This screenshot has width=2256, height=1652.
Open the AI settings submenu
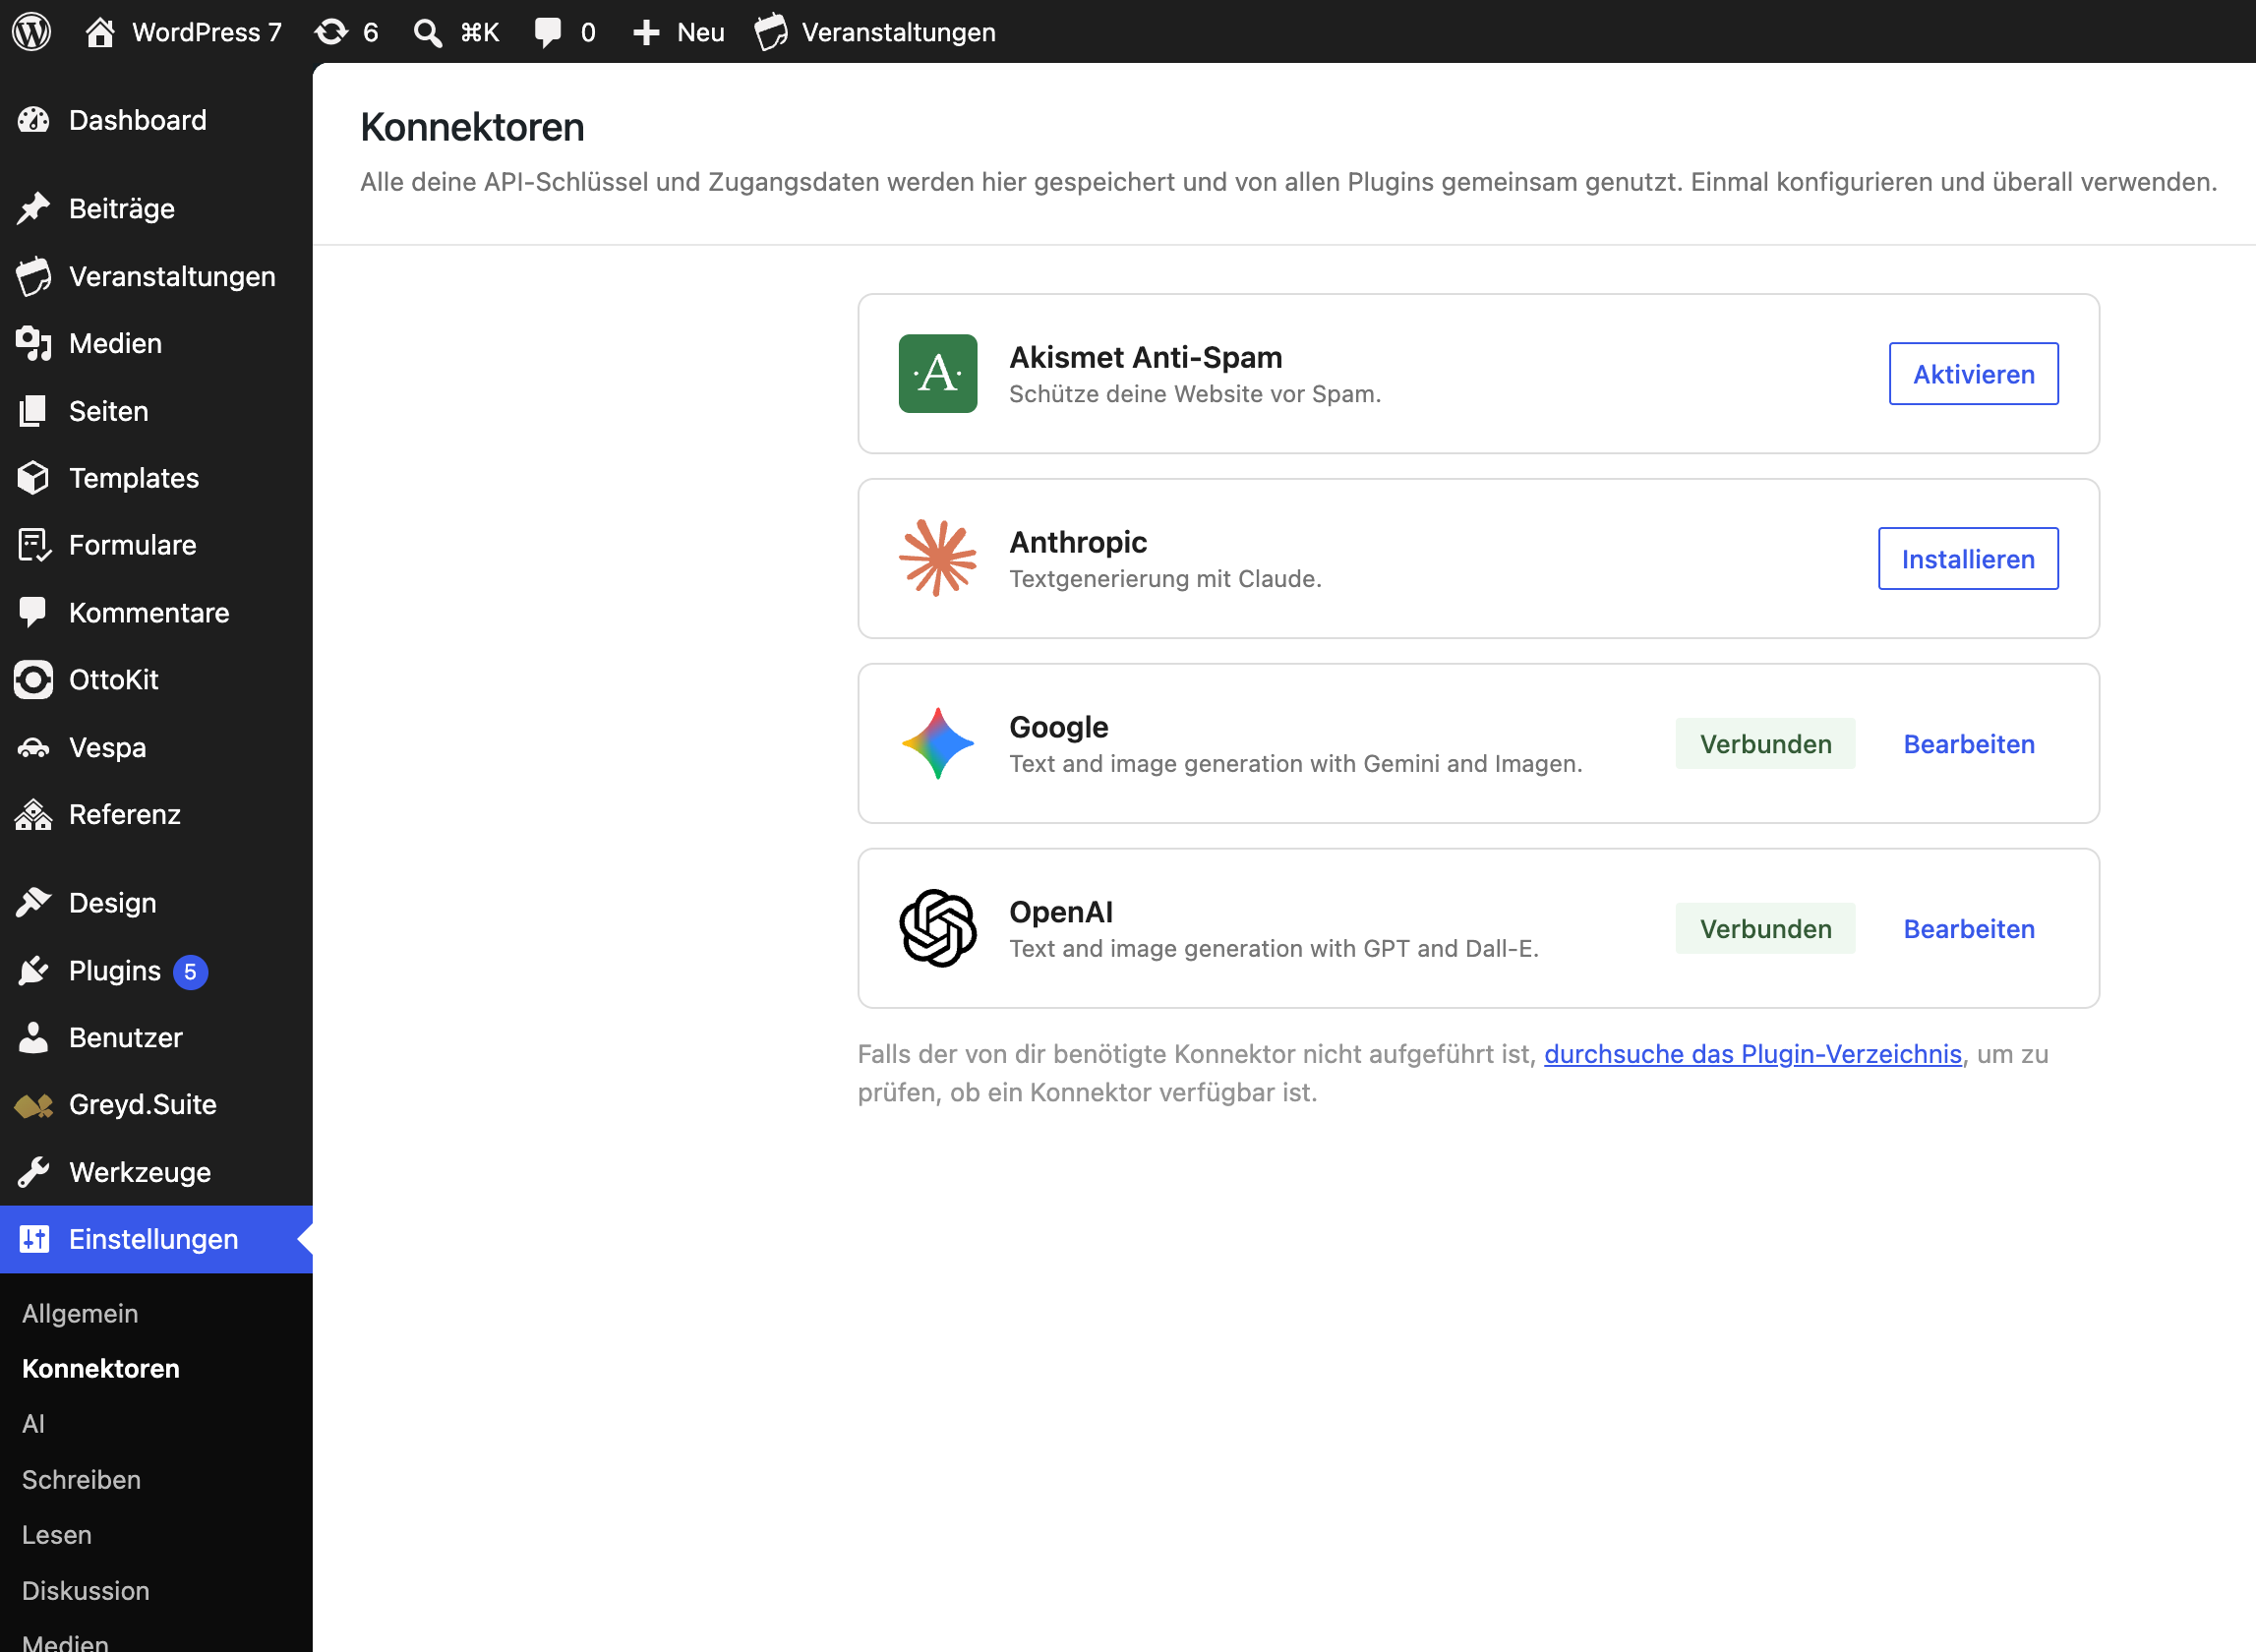point(33,1423)
